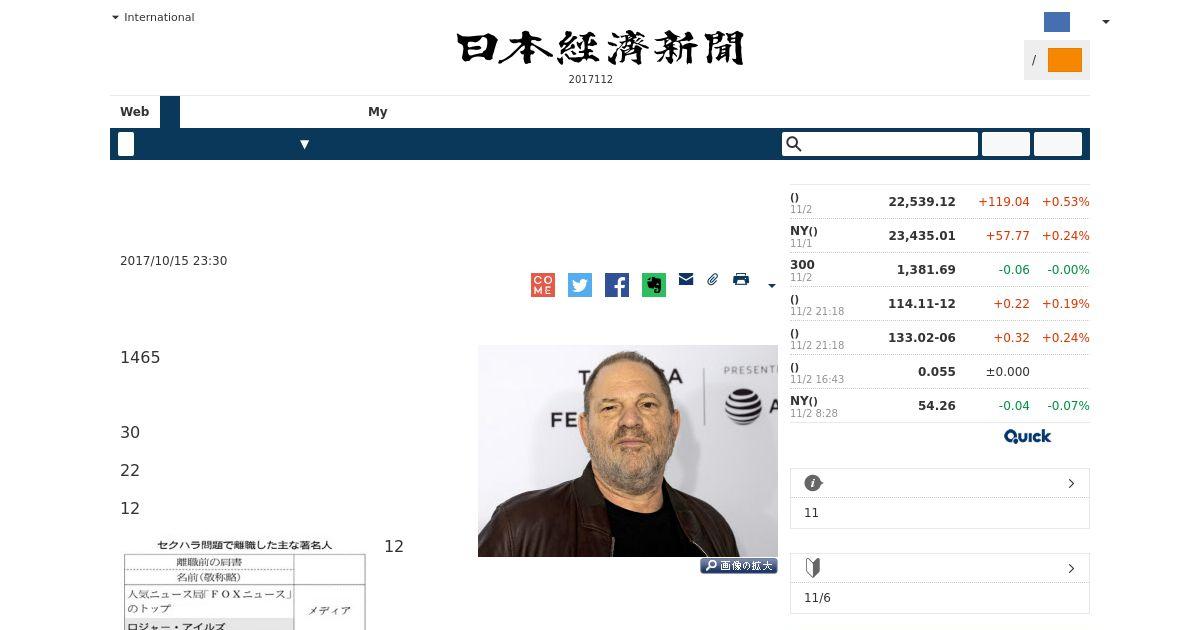Click the number 1465 in article

[x=140, y=358]
